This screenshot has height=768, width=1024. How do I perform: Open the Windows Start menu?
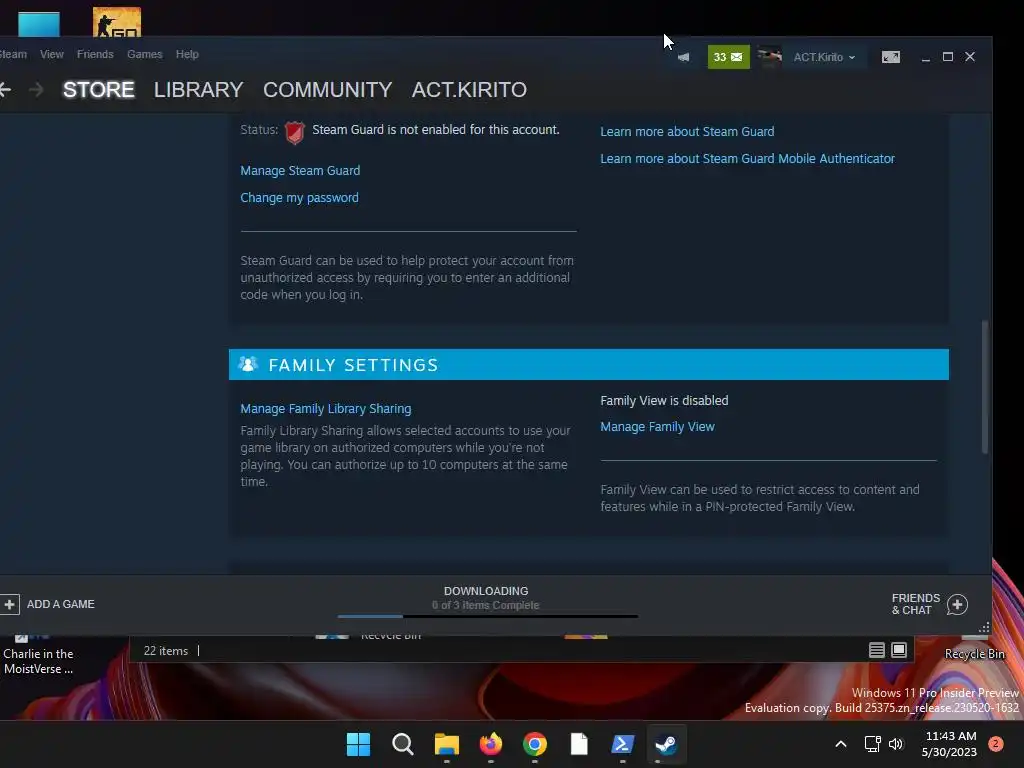358,744
